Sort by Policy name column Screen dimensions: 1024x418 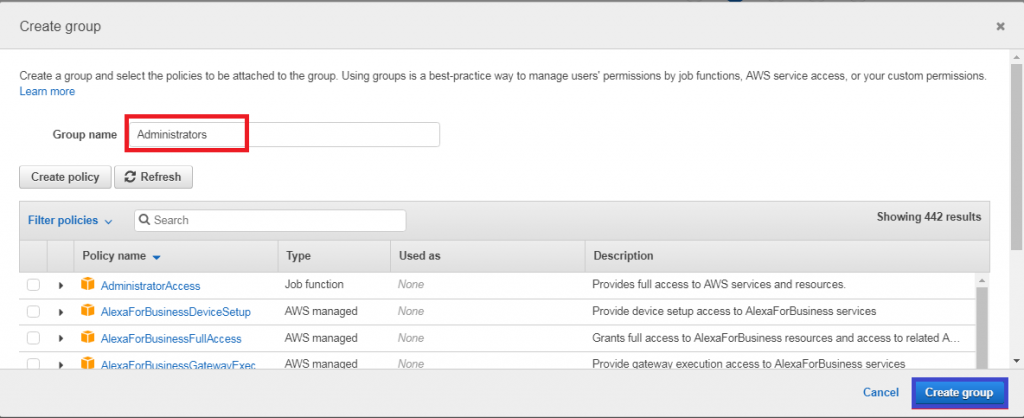tap(121, 256)
